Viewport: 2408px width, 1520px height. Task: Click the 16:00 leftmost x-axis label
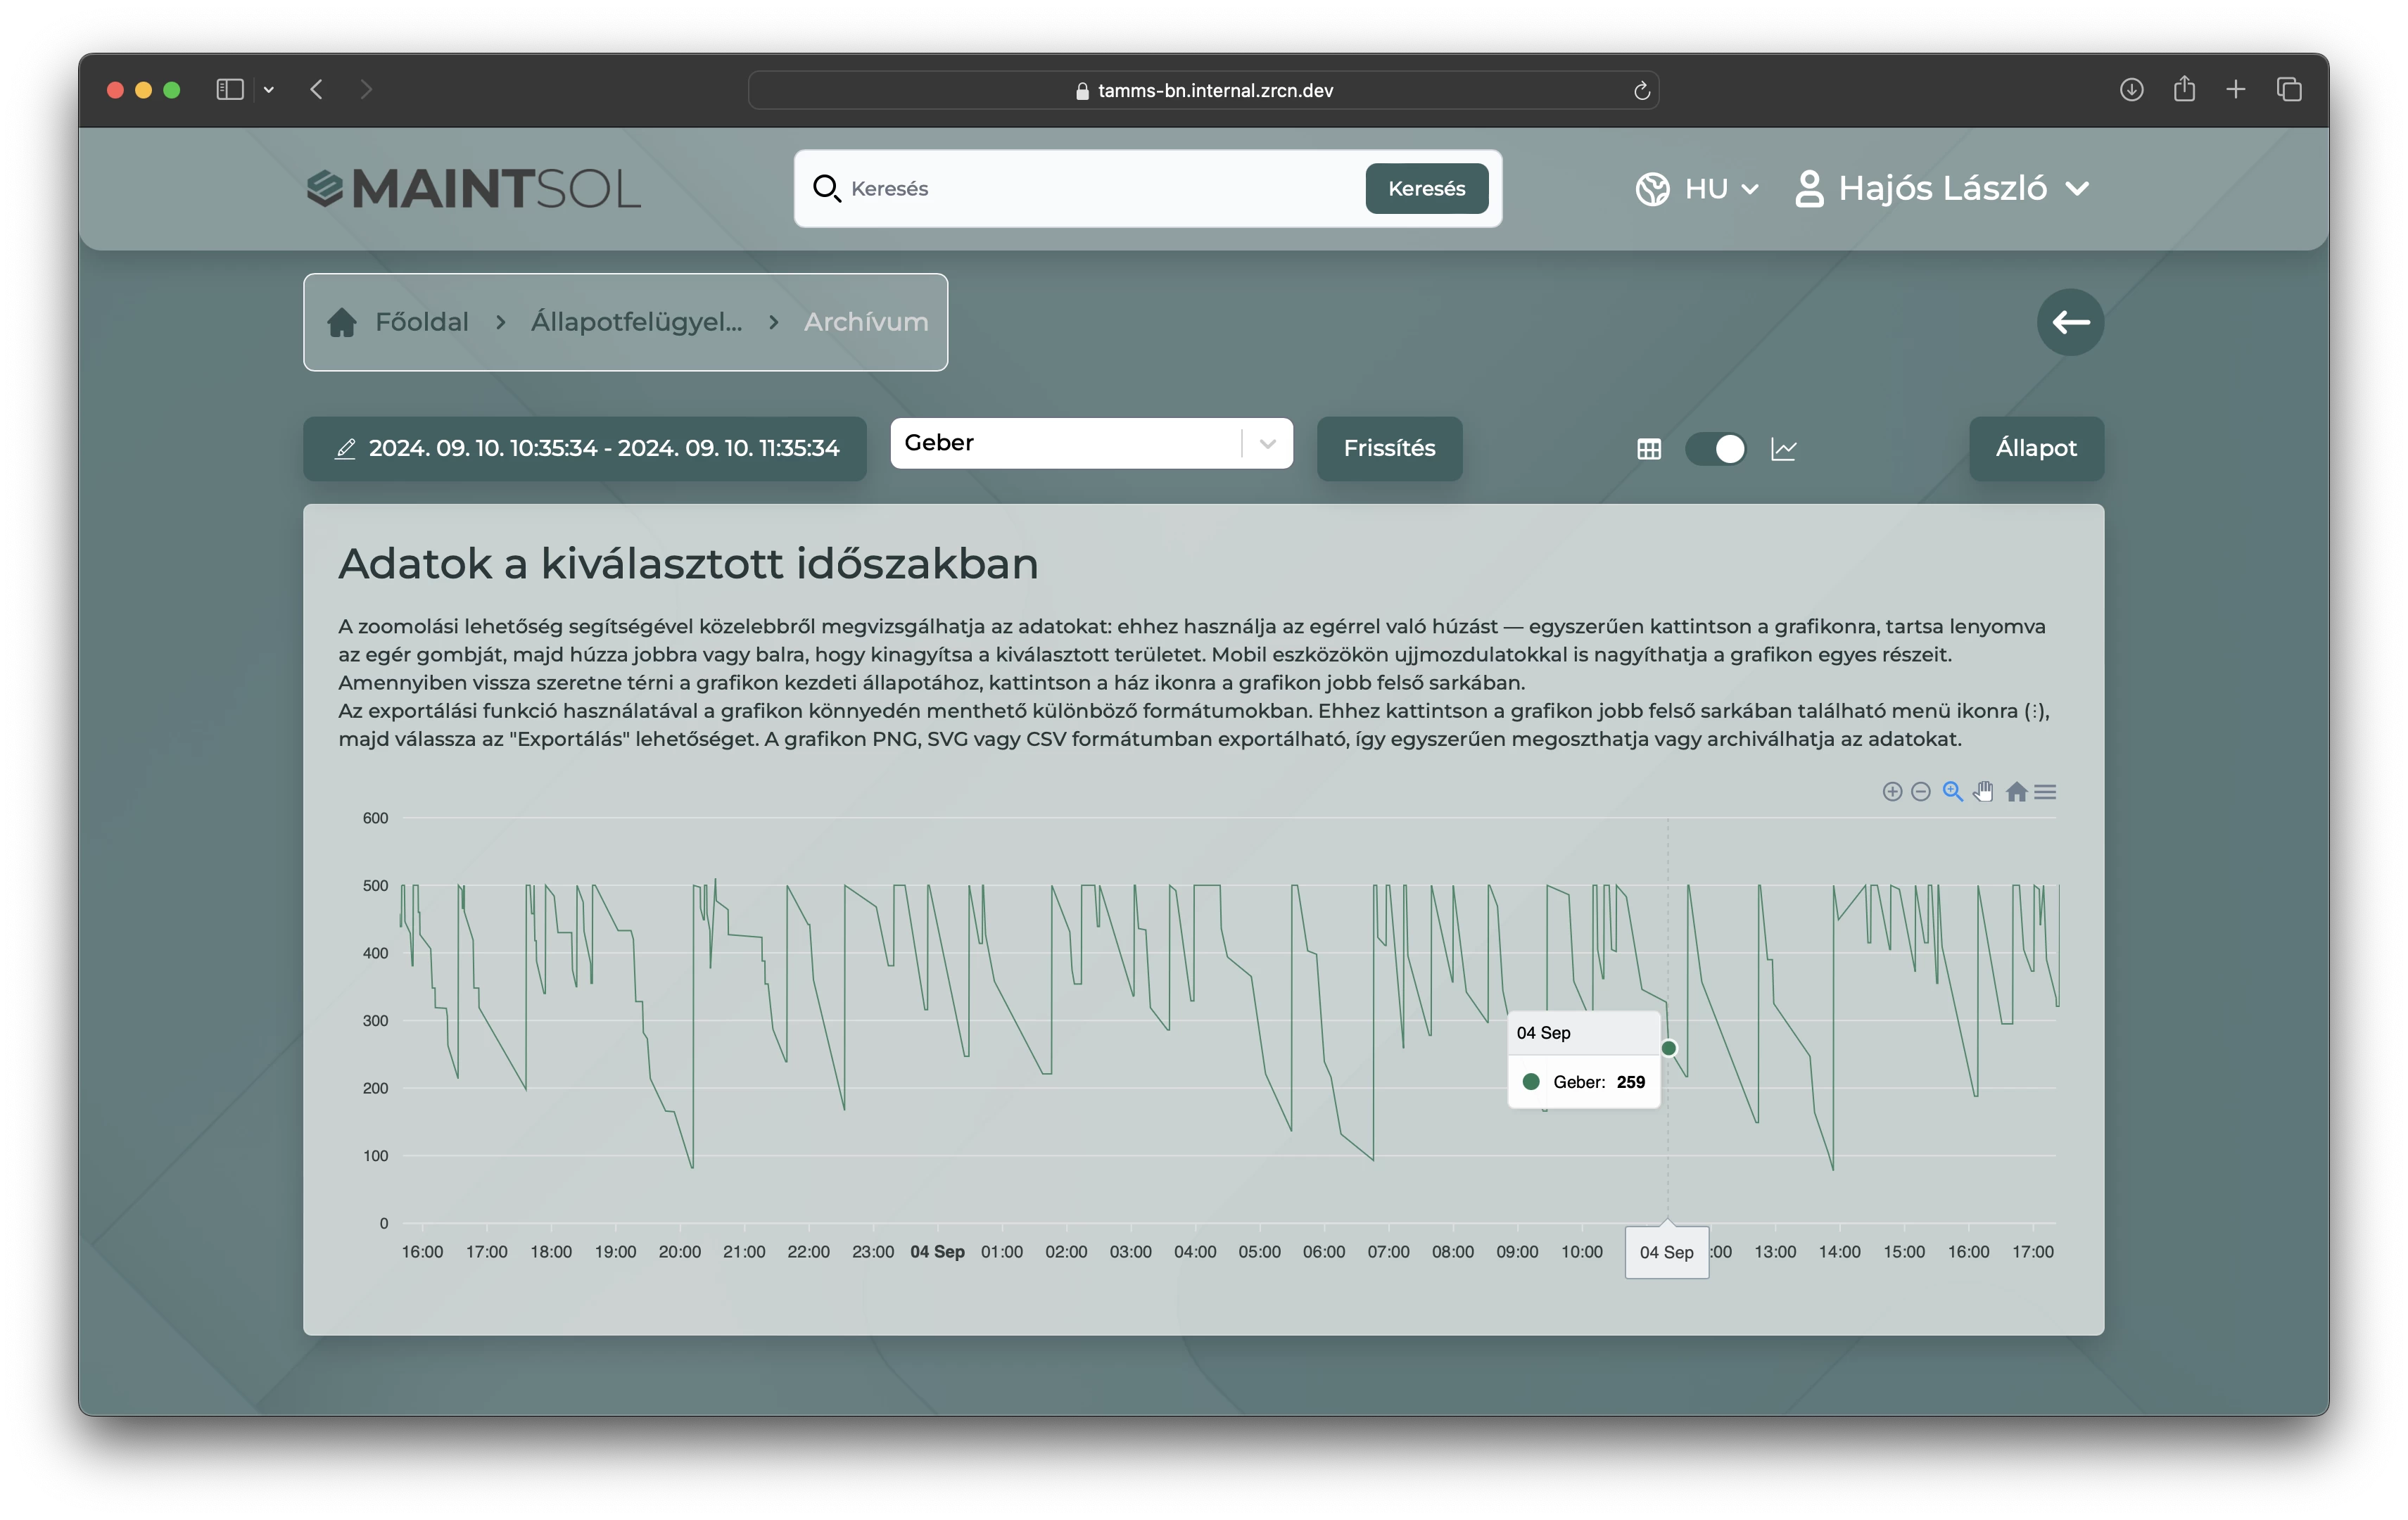(422, 1252)
